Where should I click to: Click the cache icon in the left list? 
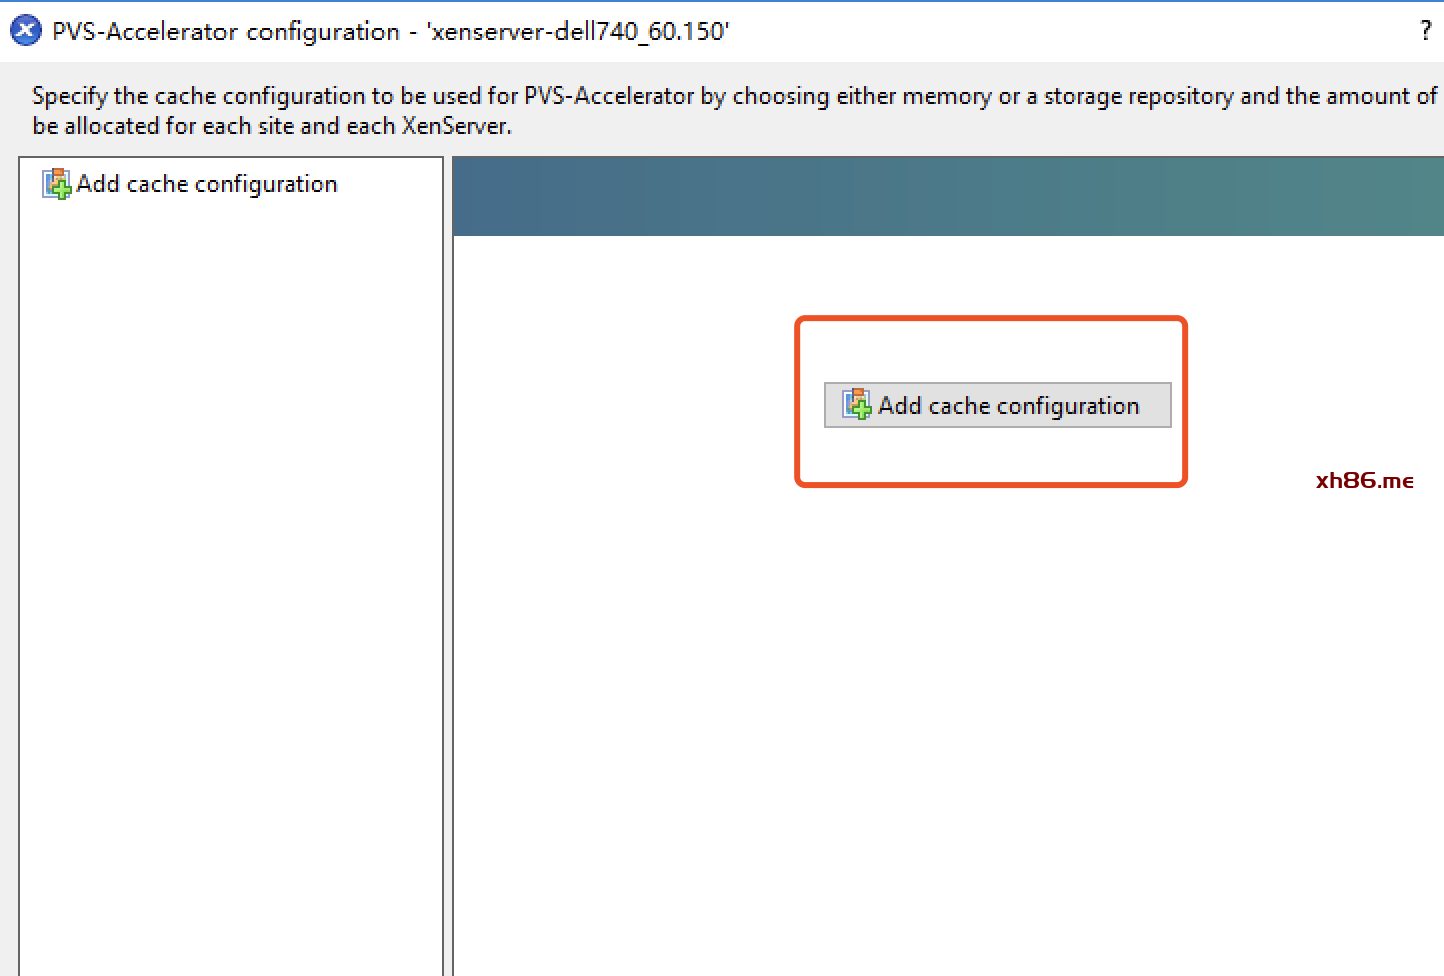pos(56,184)
